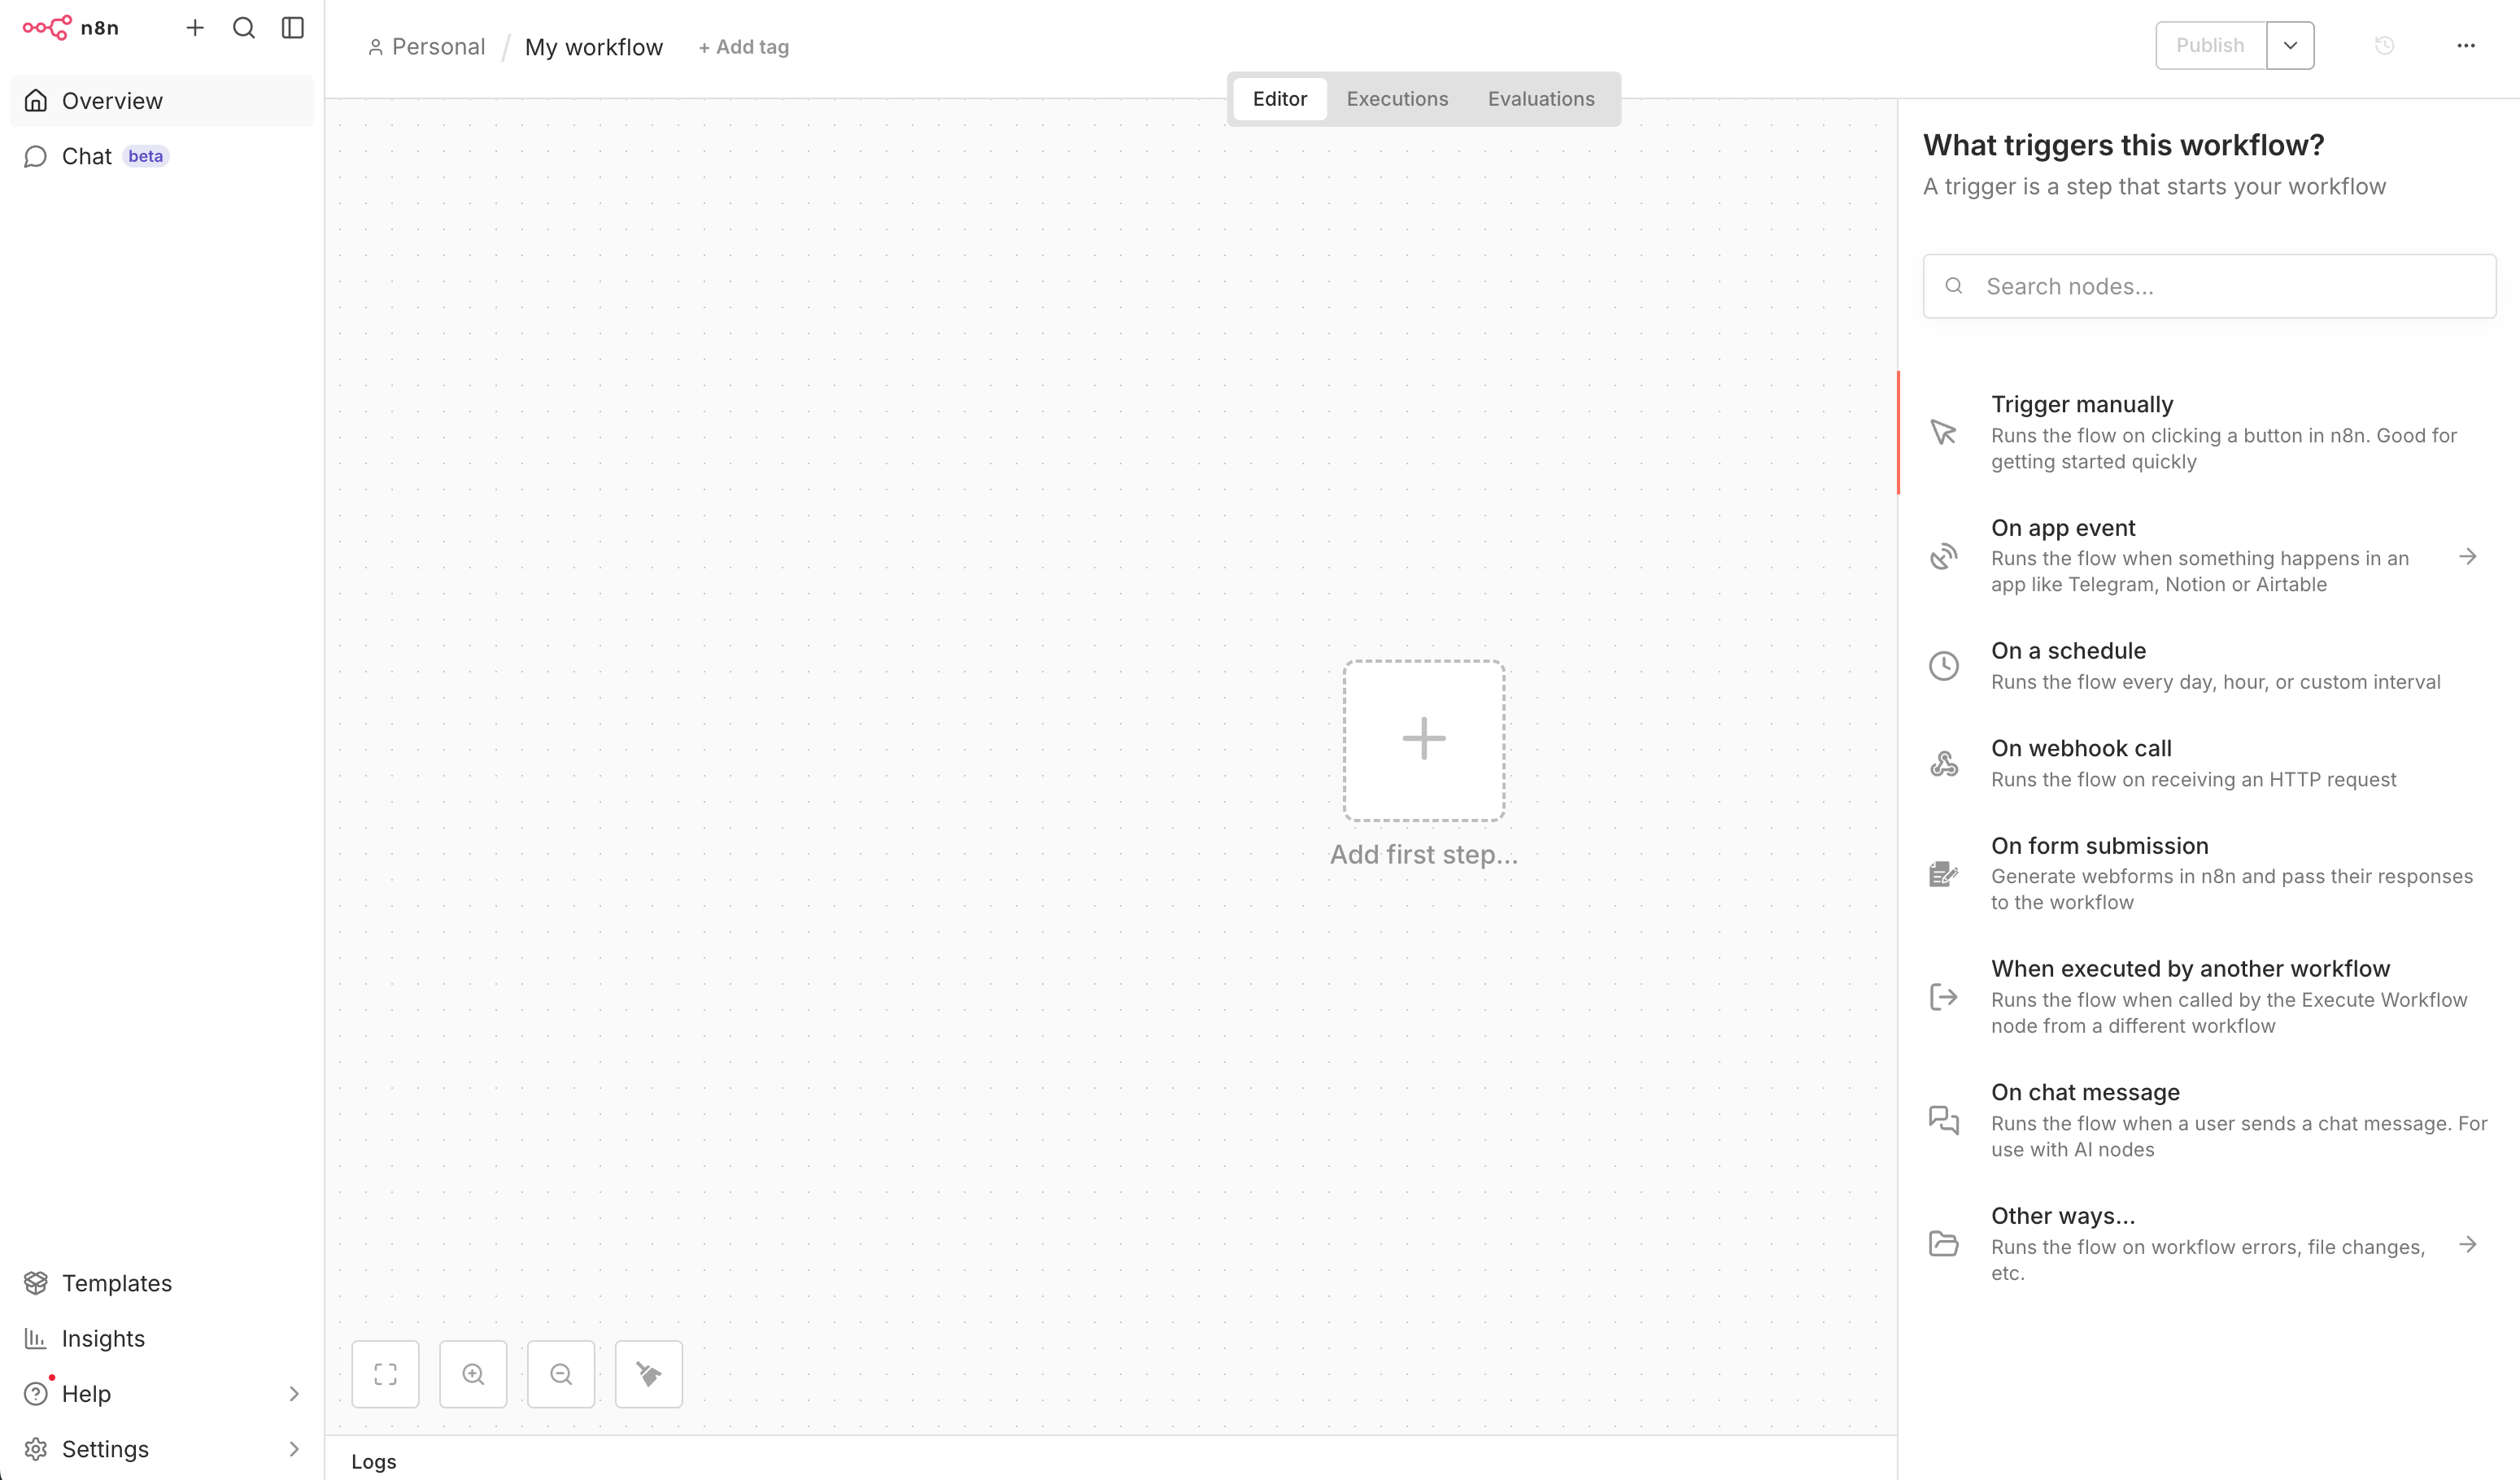Screen dimensions: 2520x1480
Task: Switch to the Executions tab
Action: point(1397,99)
